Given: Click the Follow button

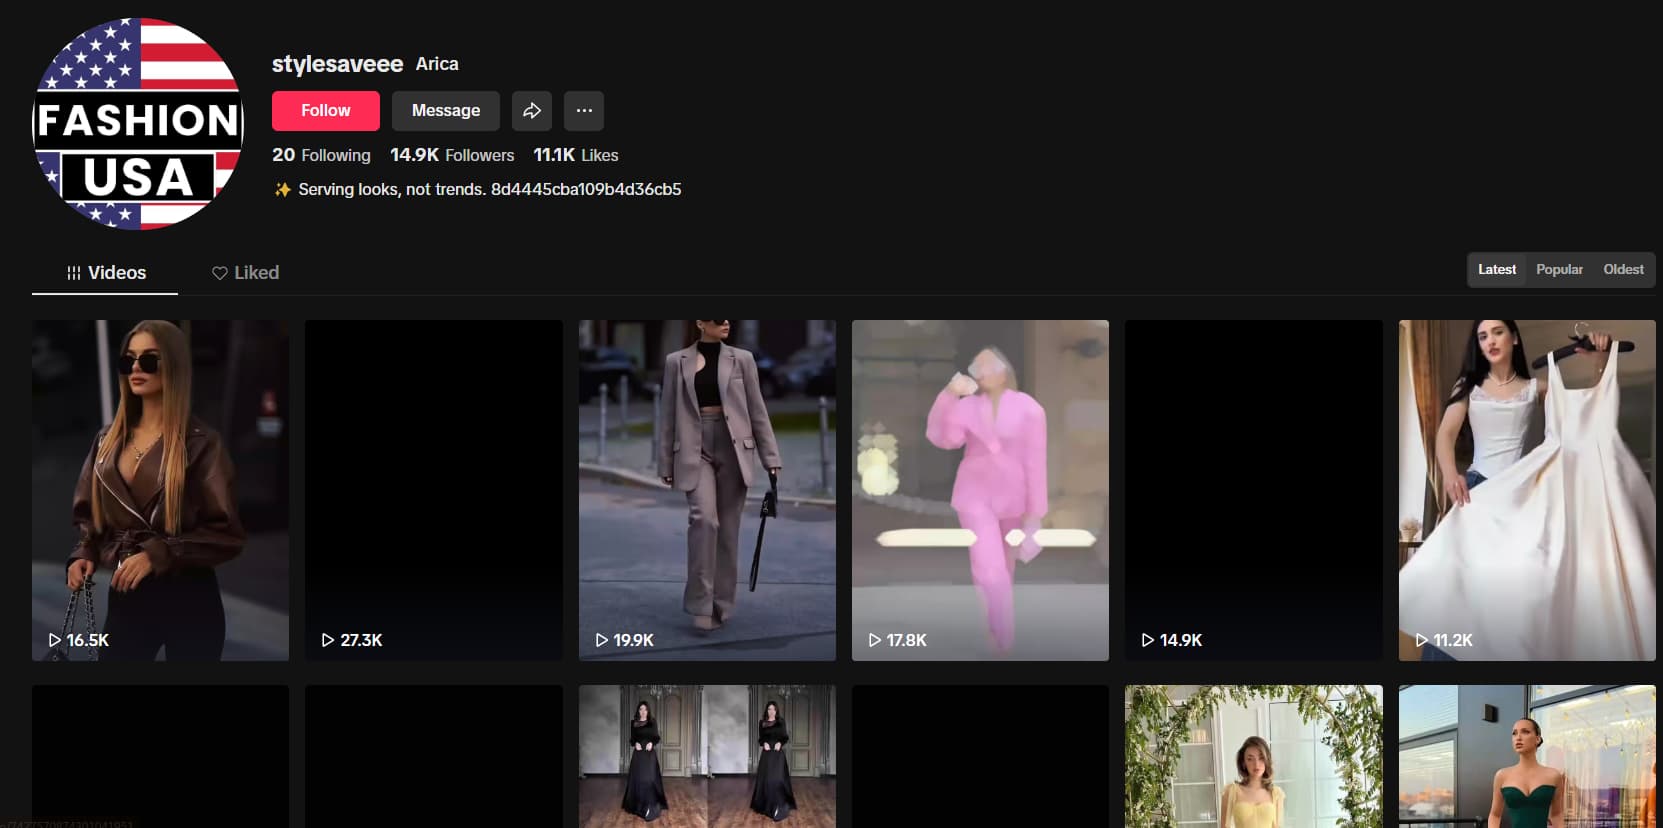Looking at the screenshot, I should [326, 111].
